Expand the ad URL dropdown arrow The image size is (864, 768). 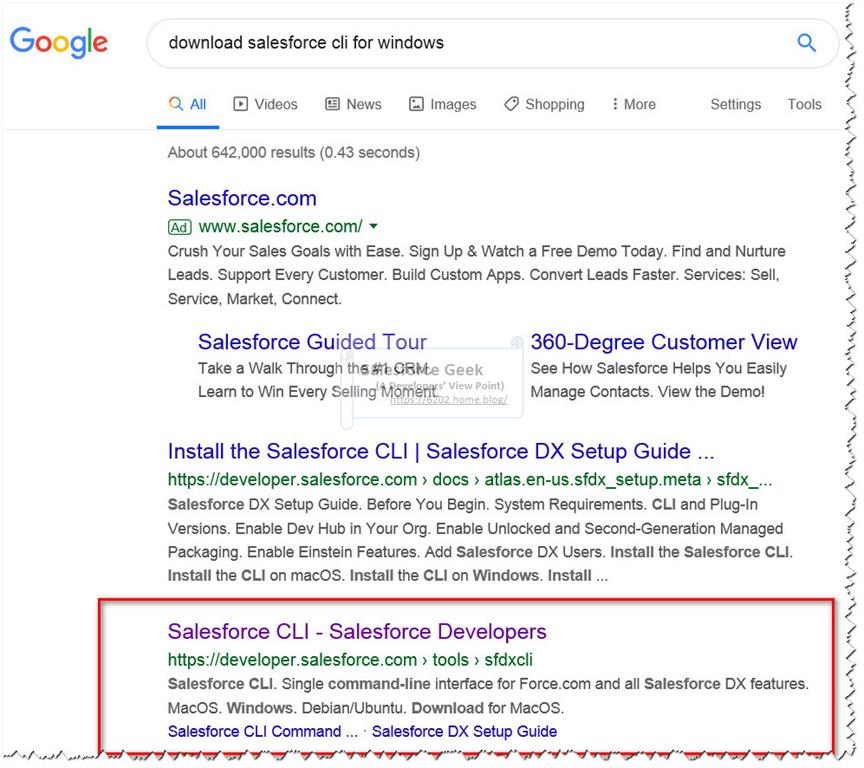coord(374,226)
